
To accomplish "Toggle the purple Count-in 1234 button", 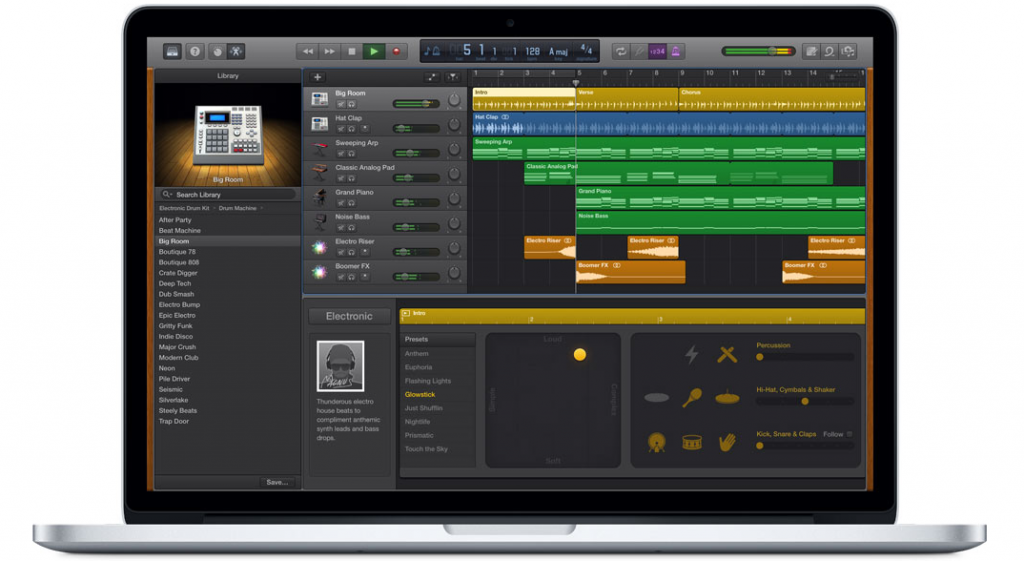I will [x=657, y=51].
